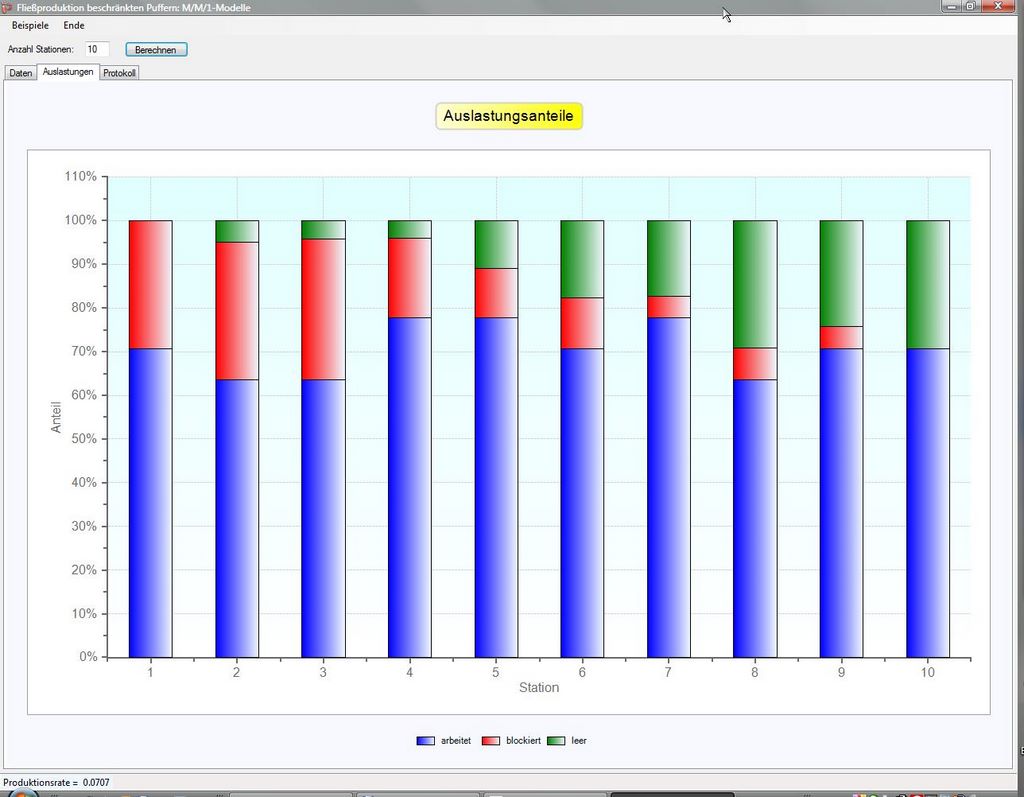Click the application icon in the title bar
Image resolution: width=1024 pixels, height=797 pixels.
coord(7,7)
